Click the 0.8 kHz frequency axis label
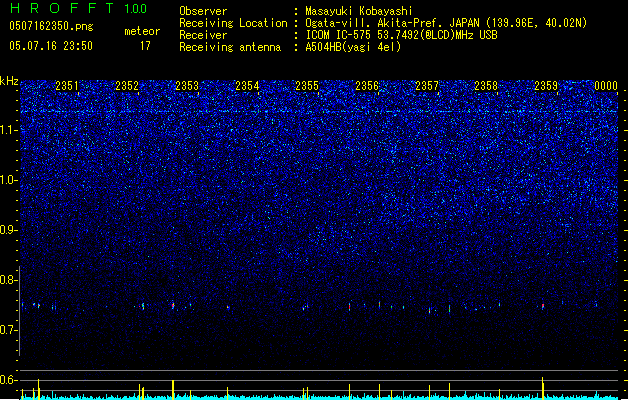Viewport: 629px width, 400px height. pos(9,280)
